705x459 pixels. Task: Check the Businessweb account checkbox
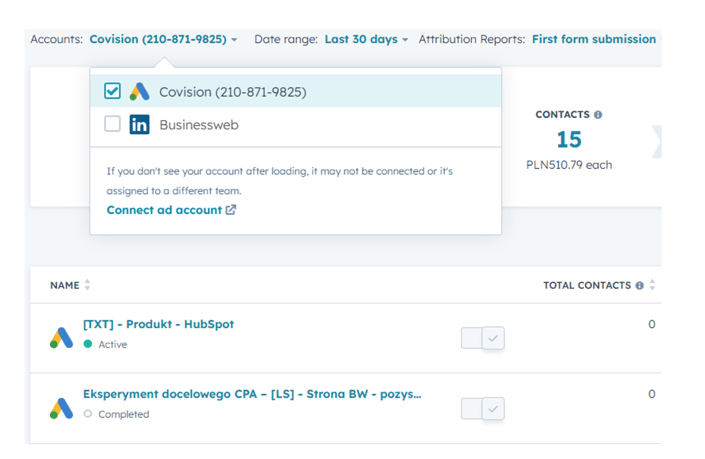pos(112,124)
